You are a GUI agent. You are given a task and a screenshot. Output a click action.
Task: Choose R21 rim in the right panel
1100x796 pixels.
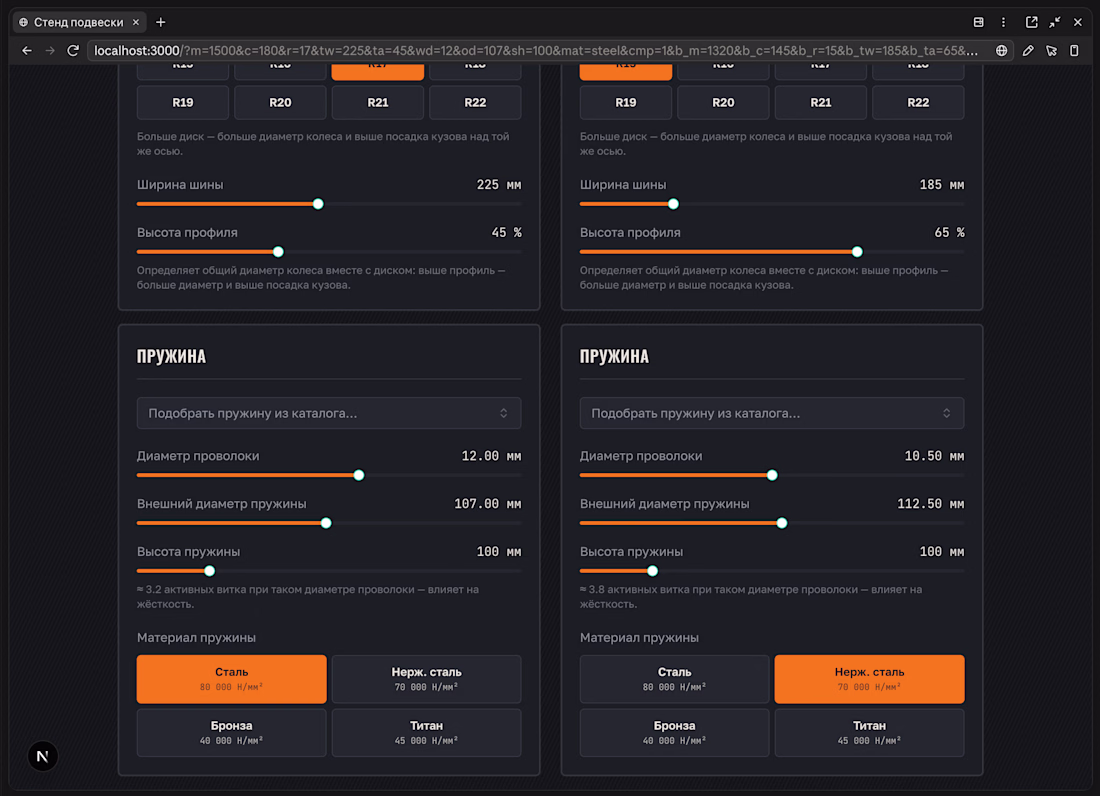pyautogui.click(x=821, y=102)
